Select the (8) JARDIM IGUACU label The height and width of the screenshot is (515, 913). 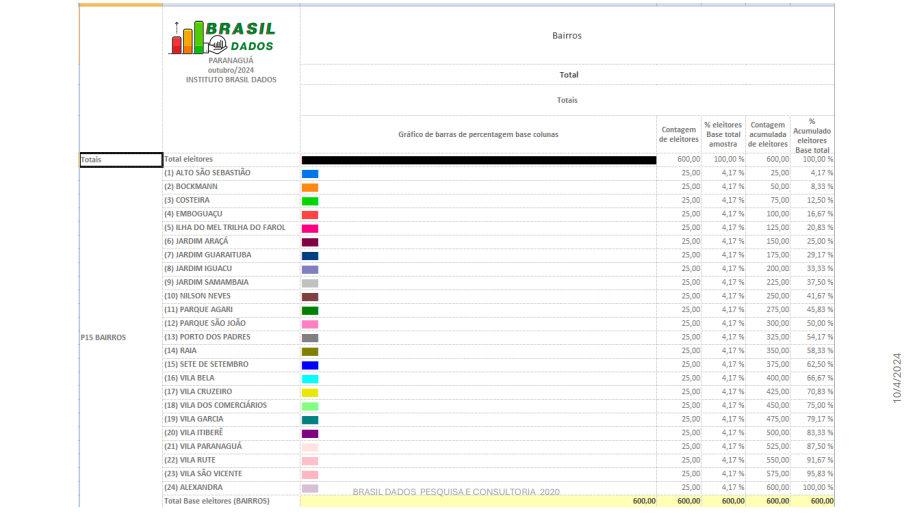[197, 269]
